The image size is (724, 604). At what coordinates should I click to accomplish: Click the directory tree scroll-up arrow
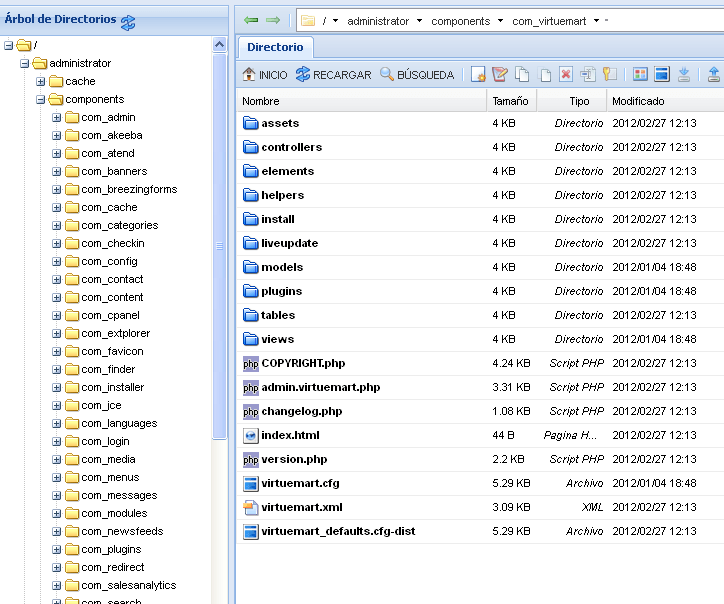click(219, 44)
